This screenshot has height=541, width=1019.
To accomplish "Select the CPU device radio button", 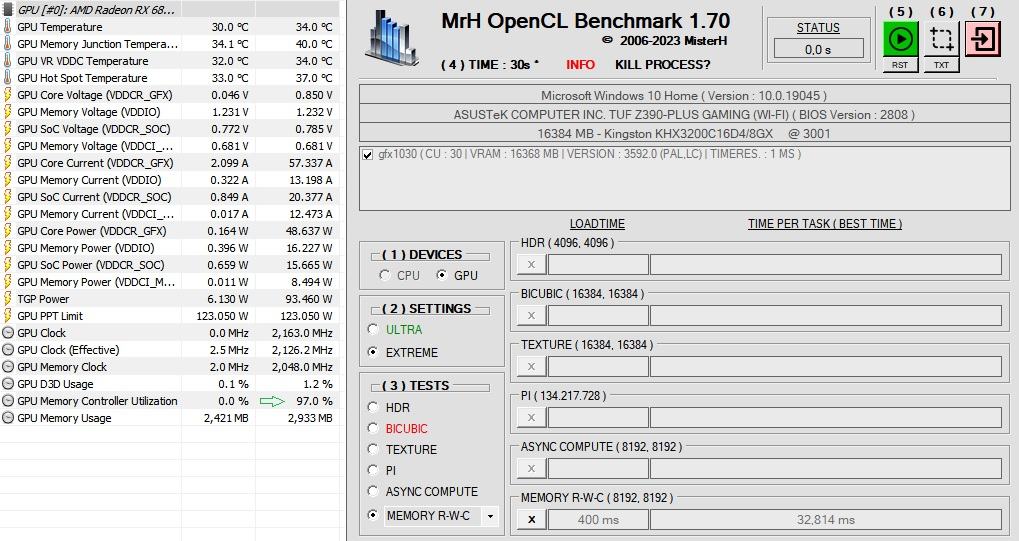I will pyautogui.click(x=385, y=275).
